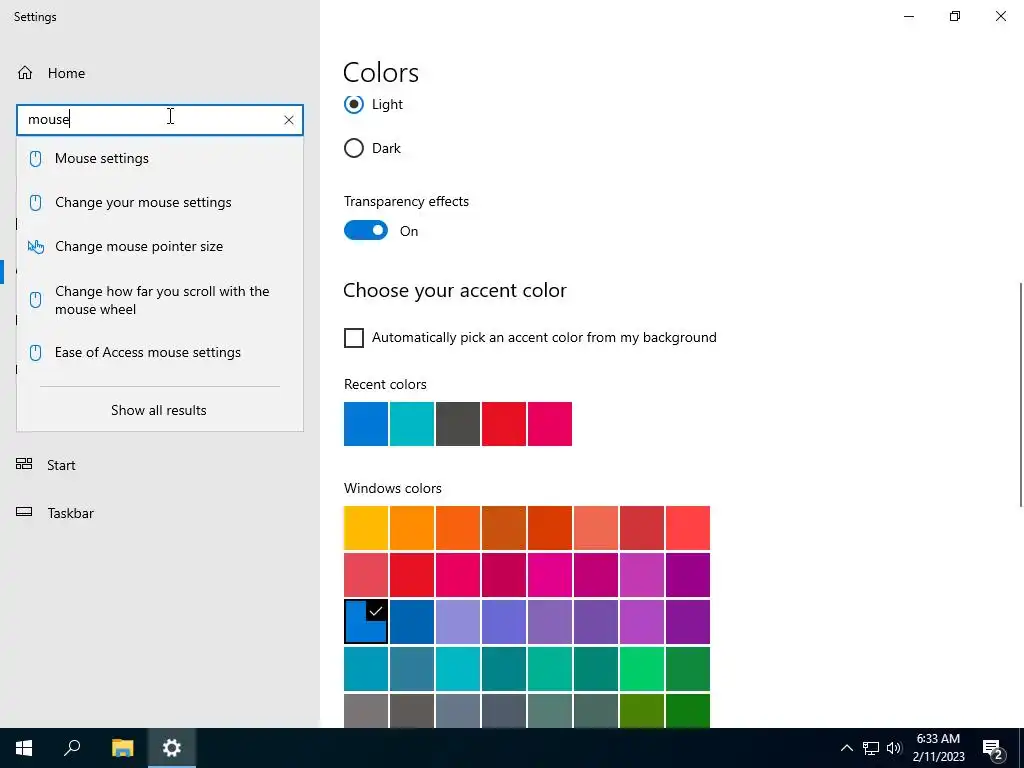Choose Change your mouse settings result
This screenshot has width=1024, height=768.
[160, 202]
